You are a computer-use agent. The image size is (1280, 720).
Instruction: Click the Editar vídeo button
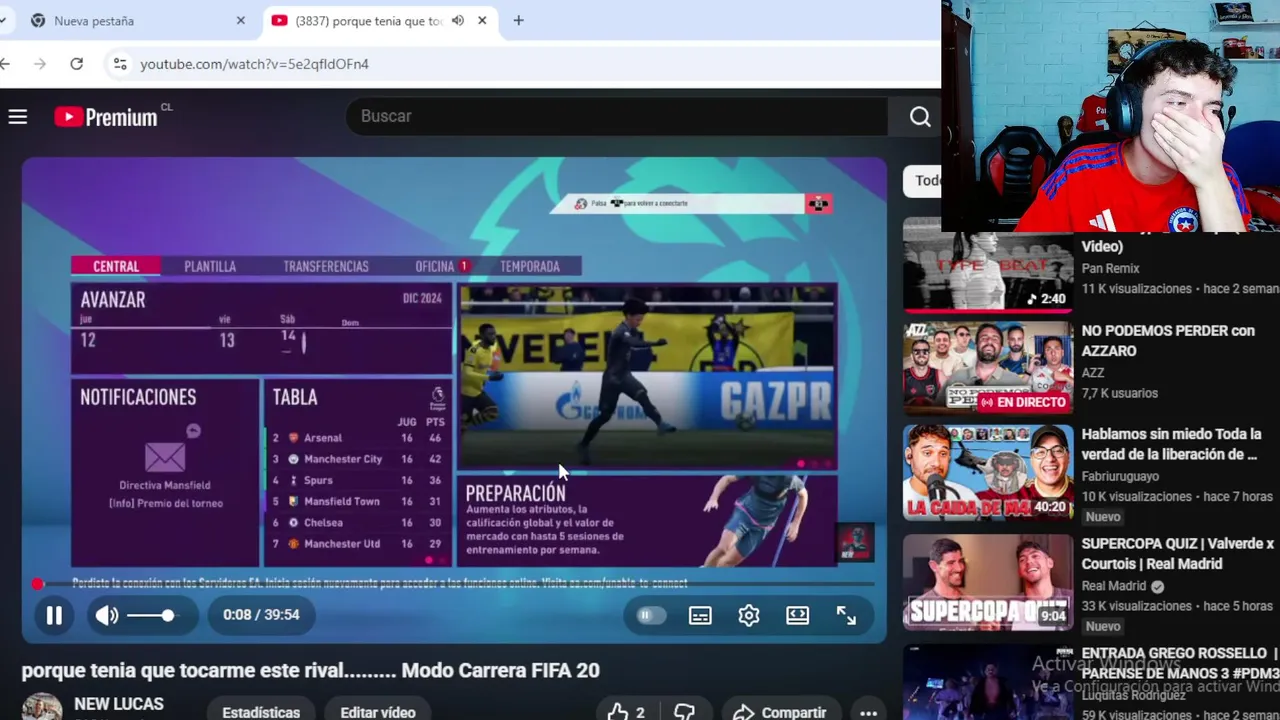click(x=378, y=712)
